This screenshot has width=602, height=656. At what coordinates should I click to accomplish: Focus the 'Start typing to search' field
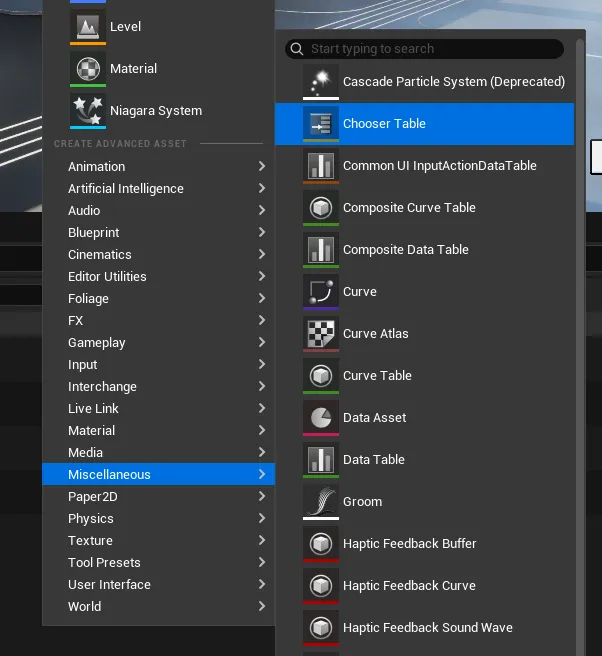pos(424,49)
